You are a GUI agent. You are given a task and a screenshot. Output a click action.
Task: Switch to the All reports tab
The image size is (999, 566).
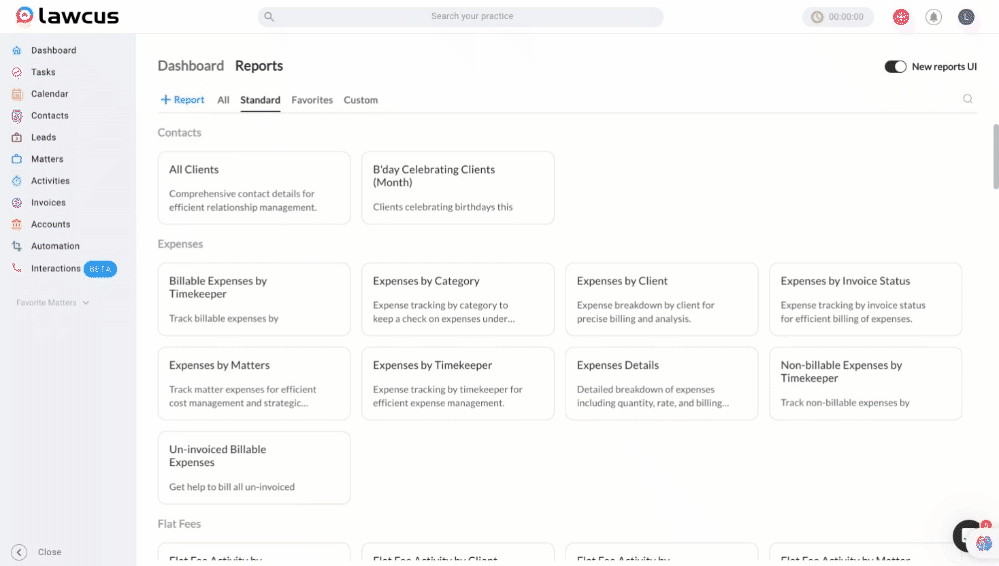(223, 100)
